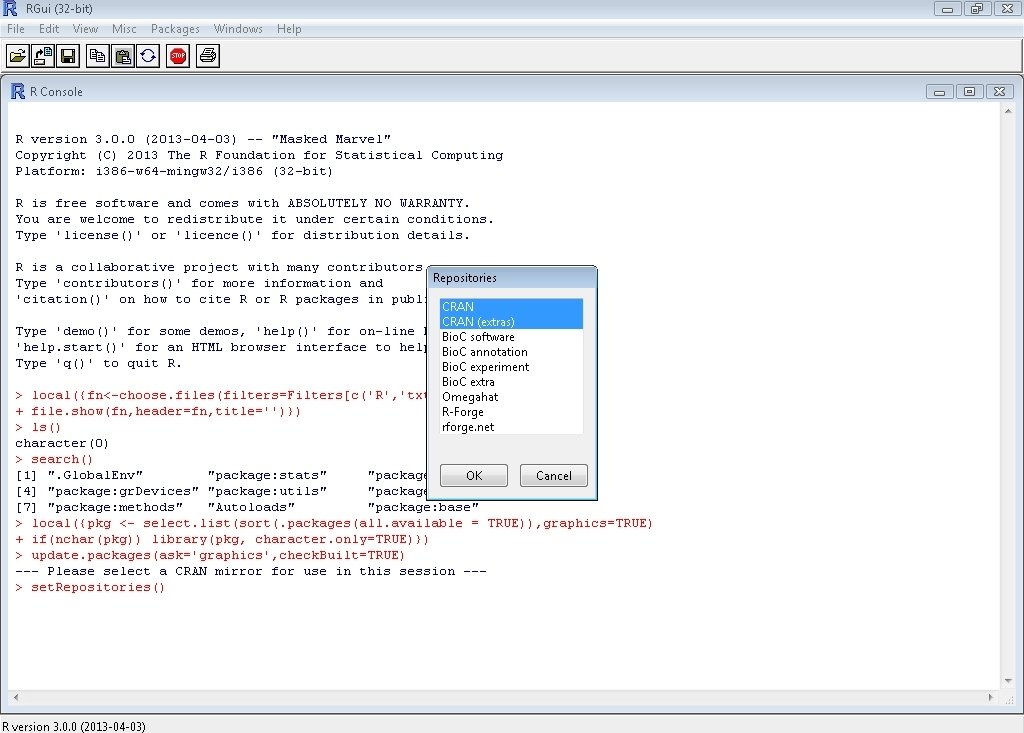Select CRAN in repositories list

[x=511, y=306]
